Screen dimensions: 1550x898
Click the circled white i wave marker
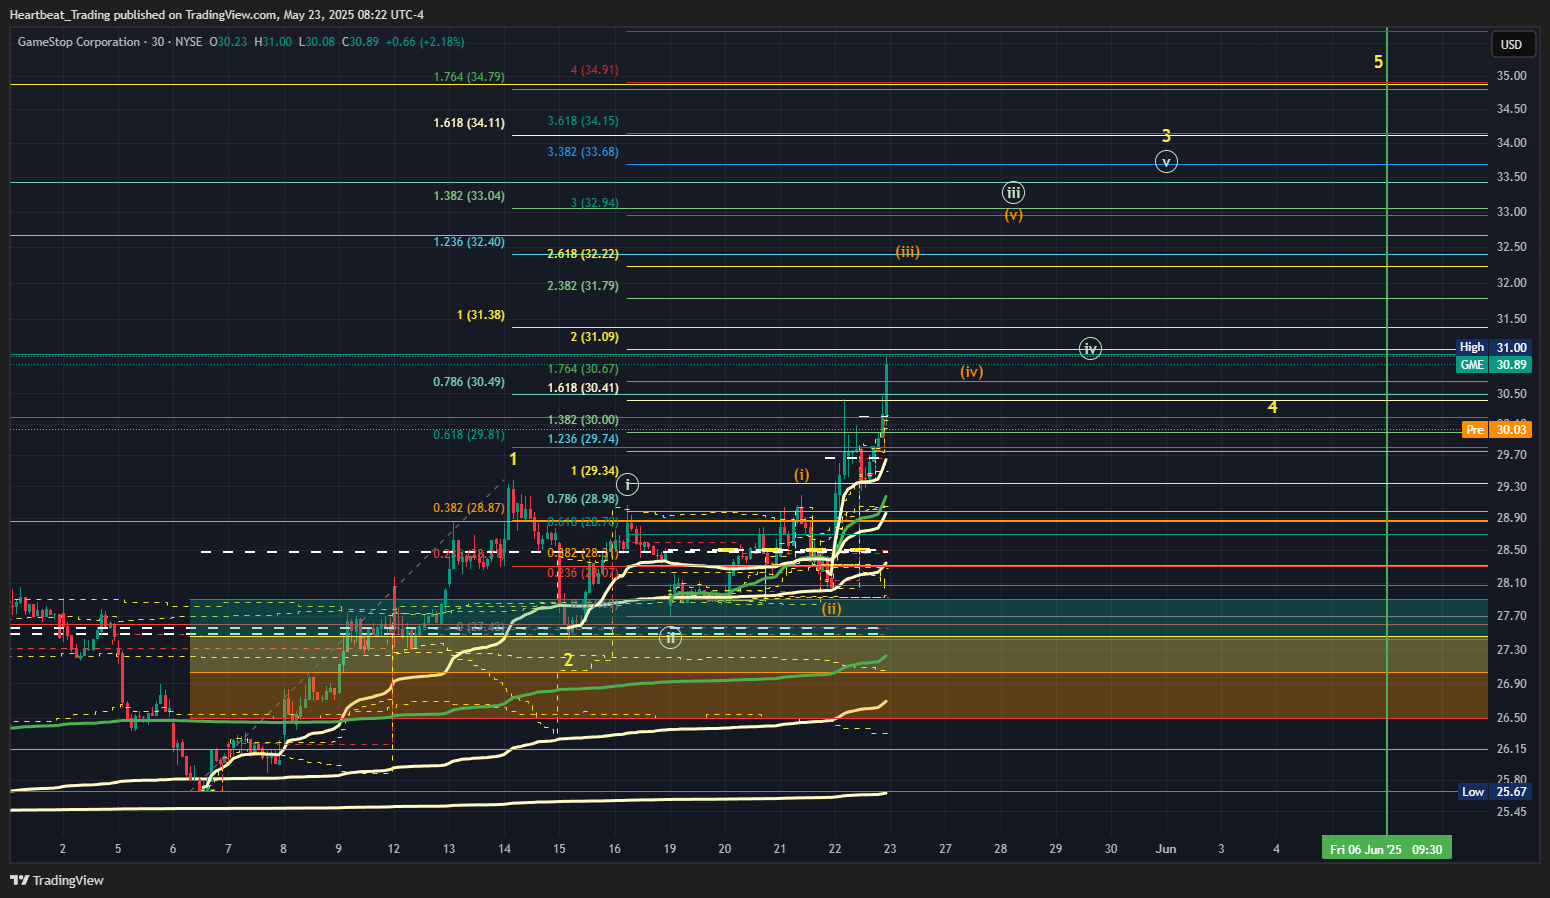[627, 485]
